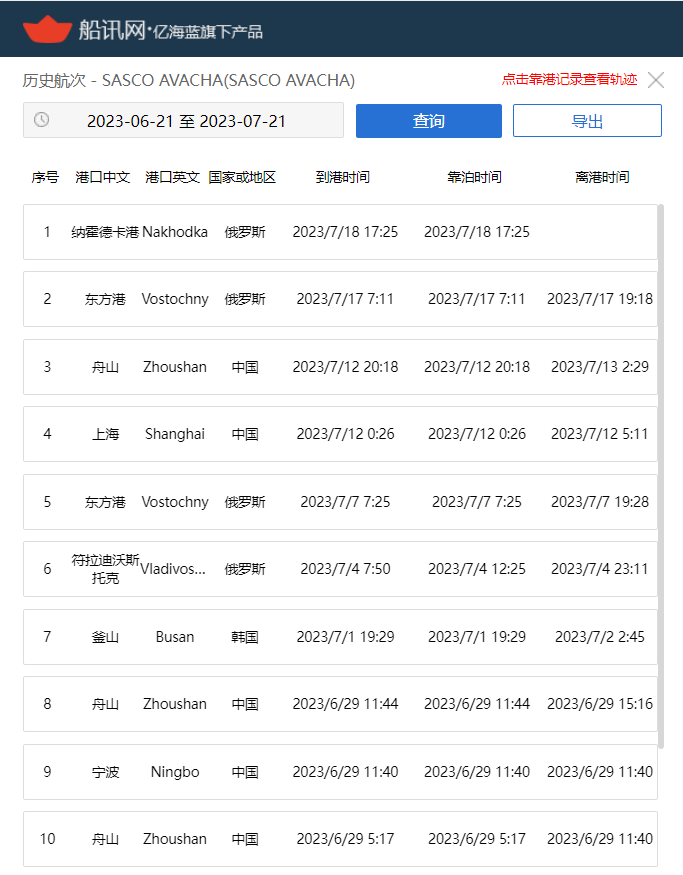Select the Busan port record

tap(340, 637)
